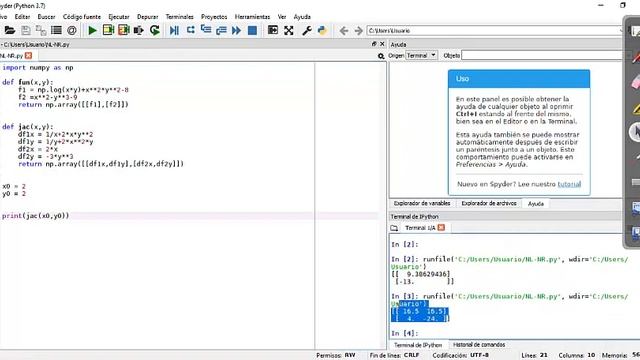Image resolution: width=640 pixels, height=360 pixels.
Task: Start debugging with the debug icon
Action: point(174,30)
